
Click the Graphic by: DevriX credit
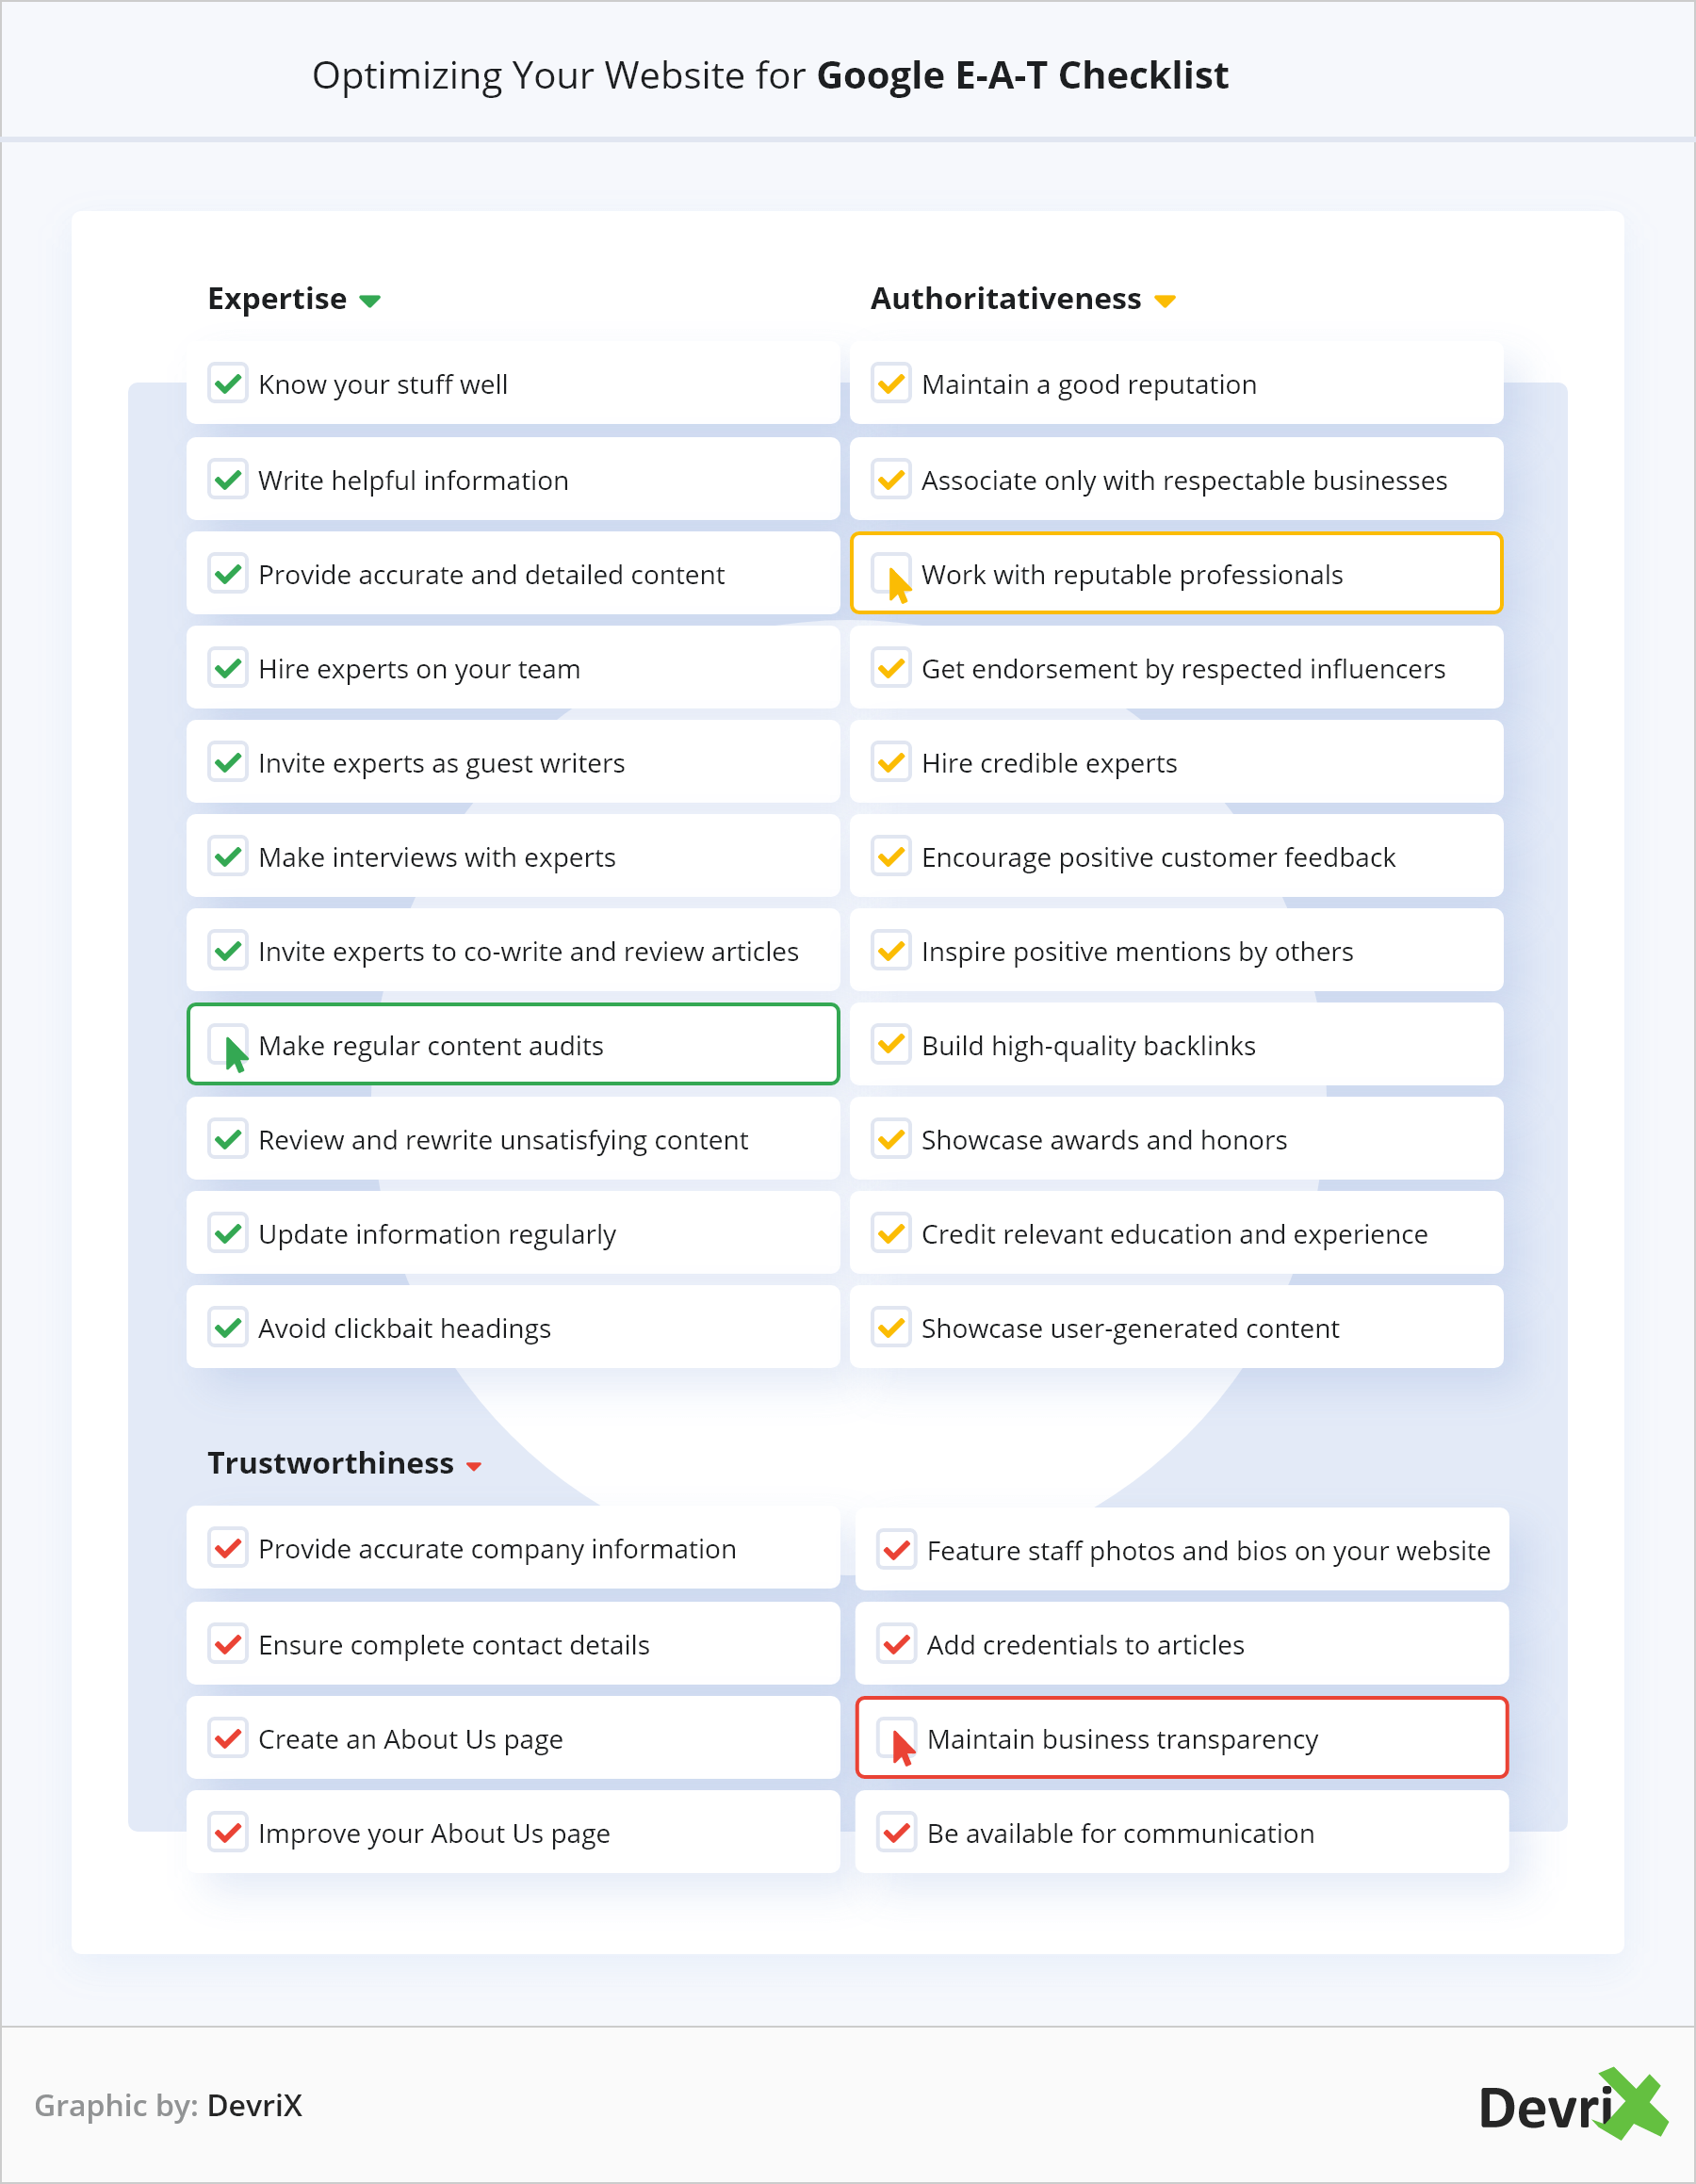point(168,2105)
